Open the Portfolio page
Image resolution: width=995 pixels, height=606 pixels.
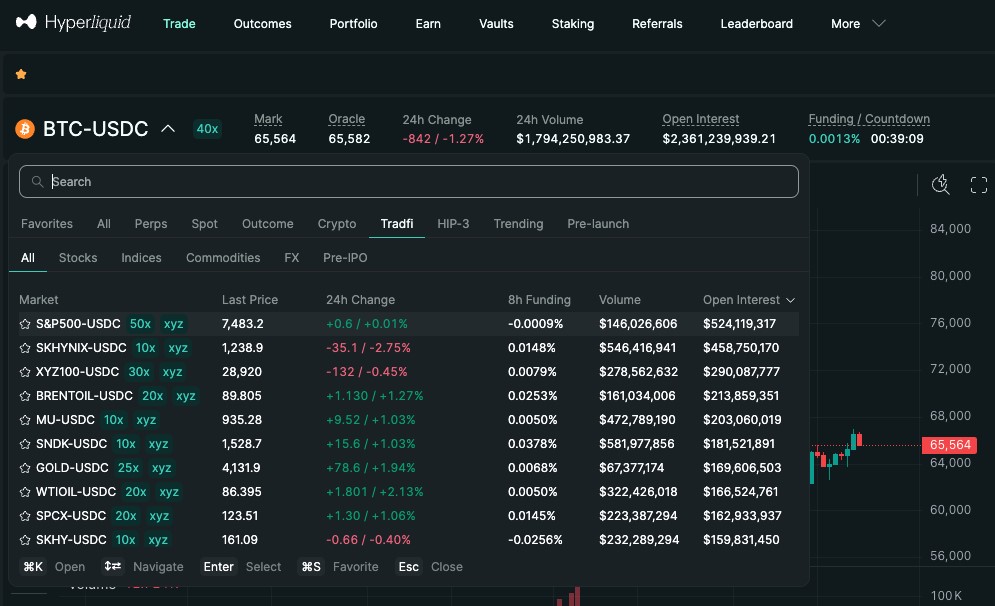(353, 23)
